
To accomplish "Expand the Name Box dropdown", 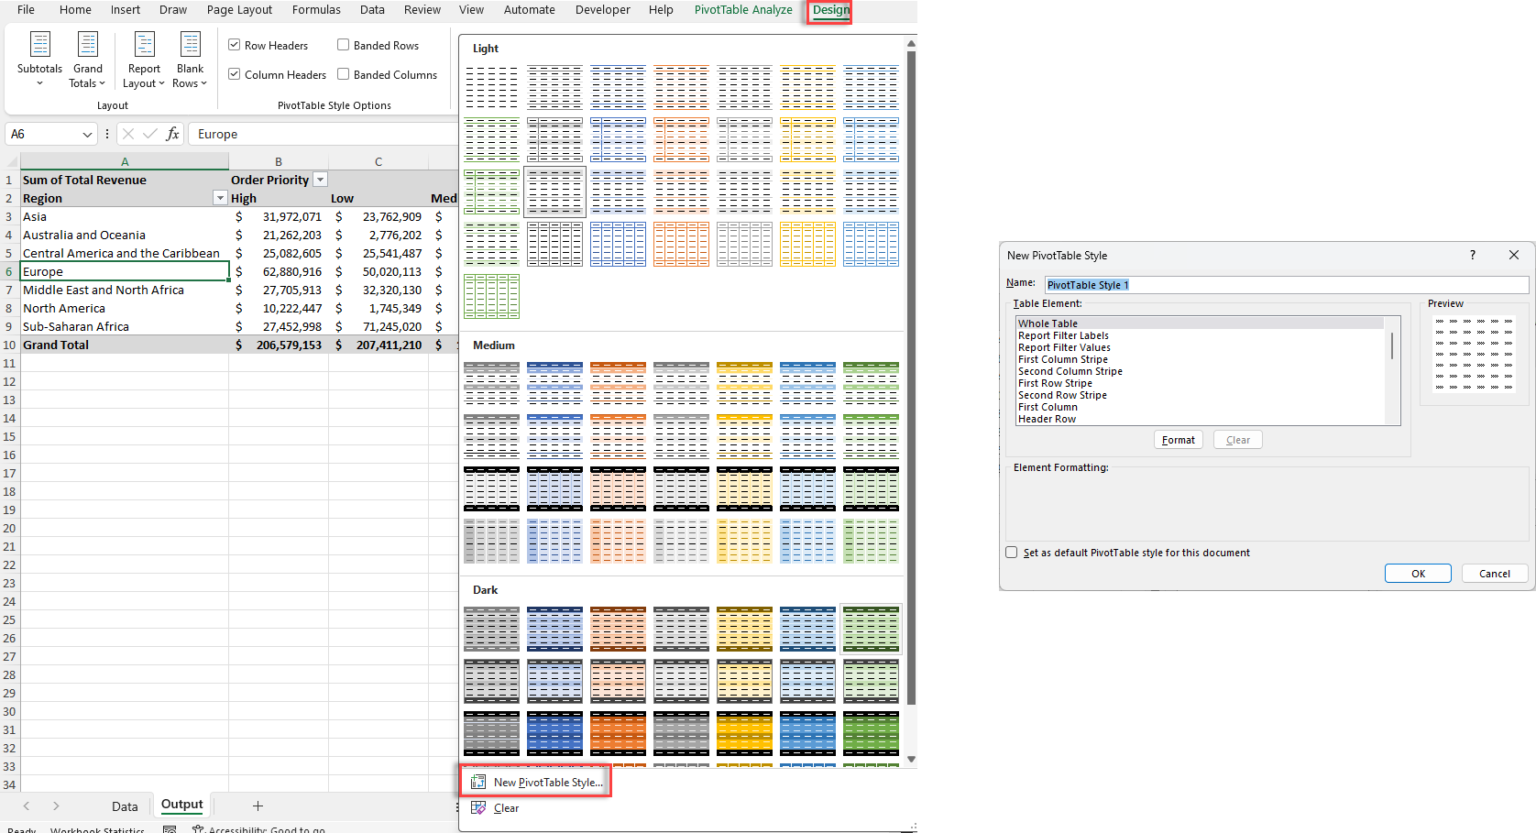I will tap(87, 133).
